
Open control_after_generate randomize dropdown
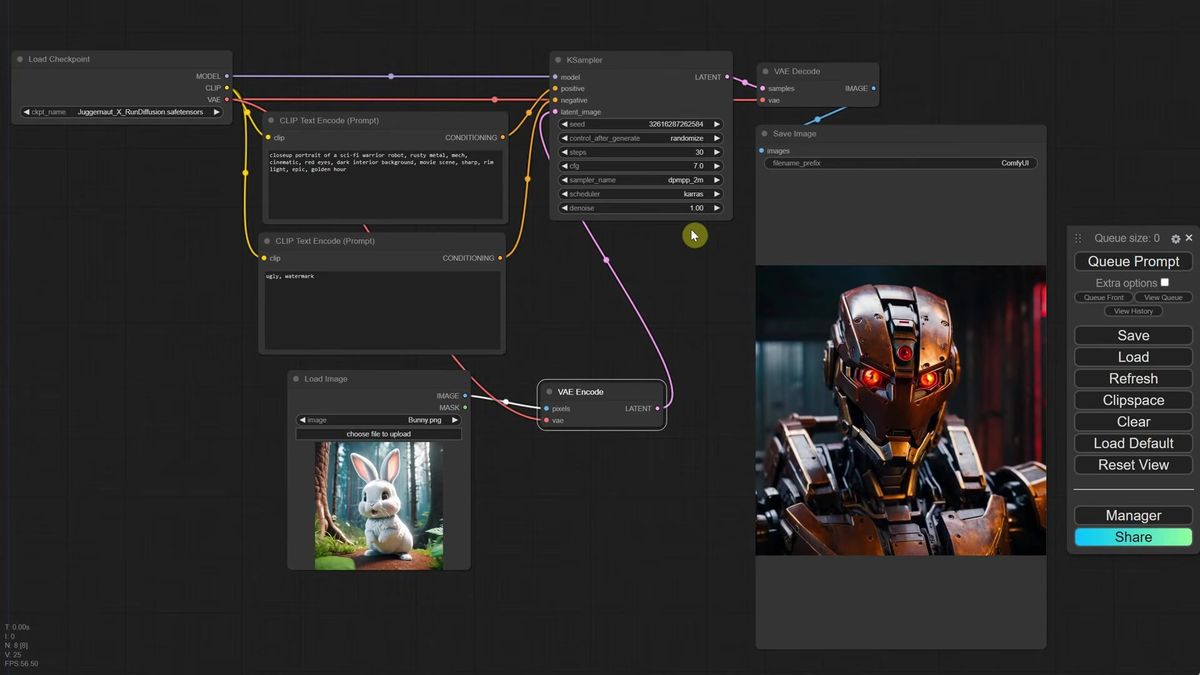coord(640,138)
